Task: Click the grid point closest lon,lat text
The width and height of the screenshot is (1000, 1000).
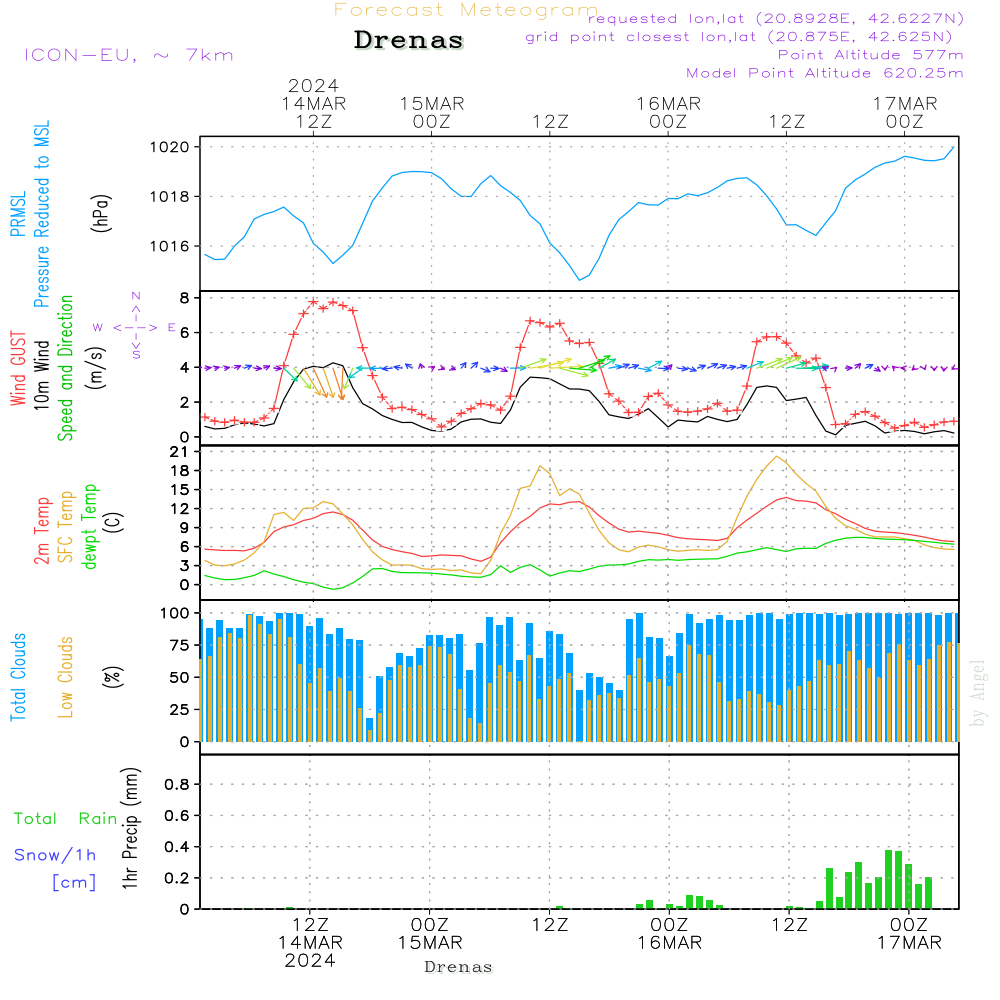Action: point(739,36)
